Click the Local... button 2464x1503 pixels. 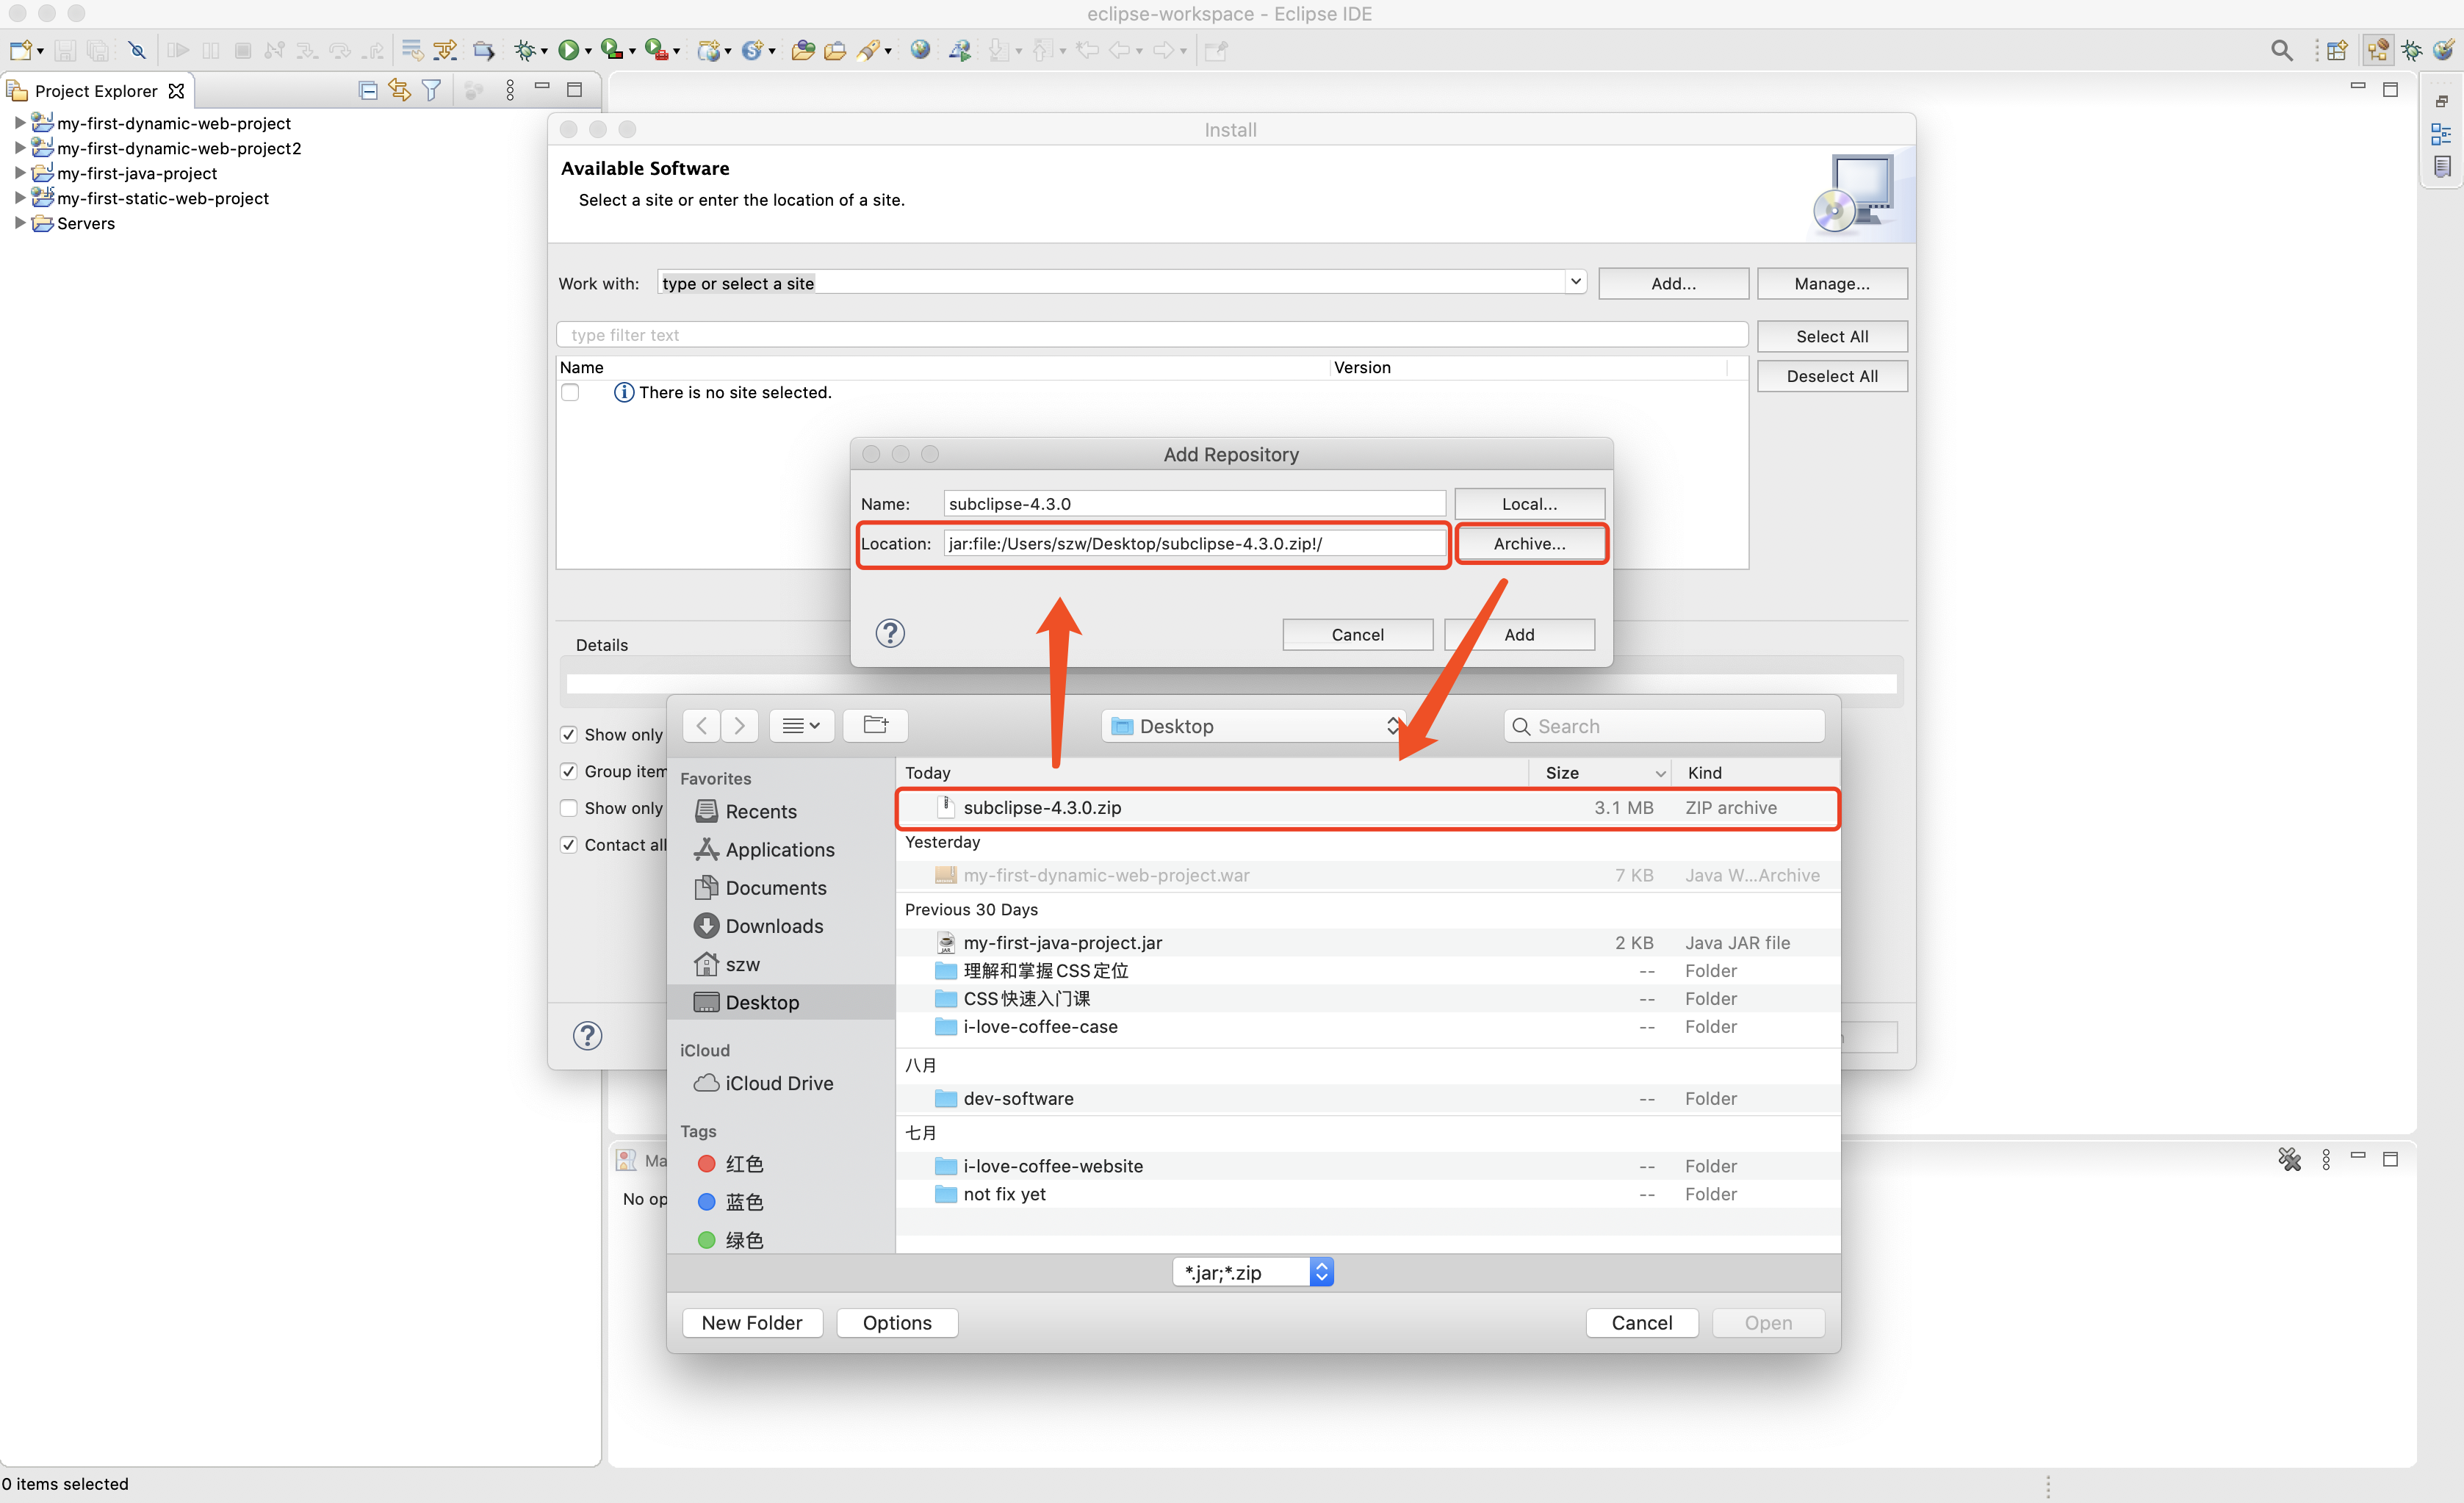(x=1529, y=503)
